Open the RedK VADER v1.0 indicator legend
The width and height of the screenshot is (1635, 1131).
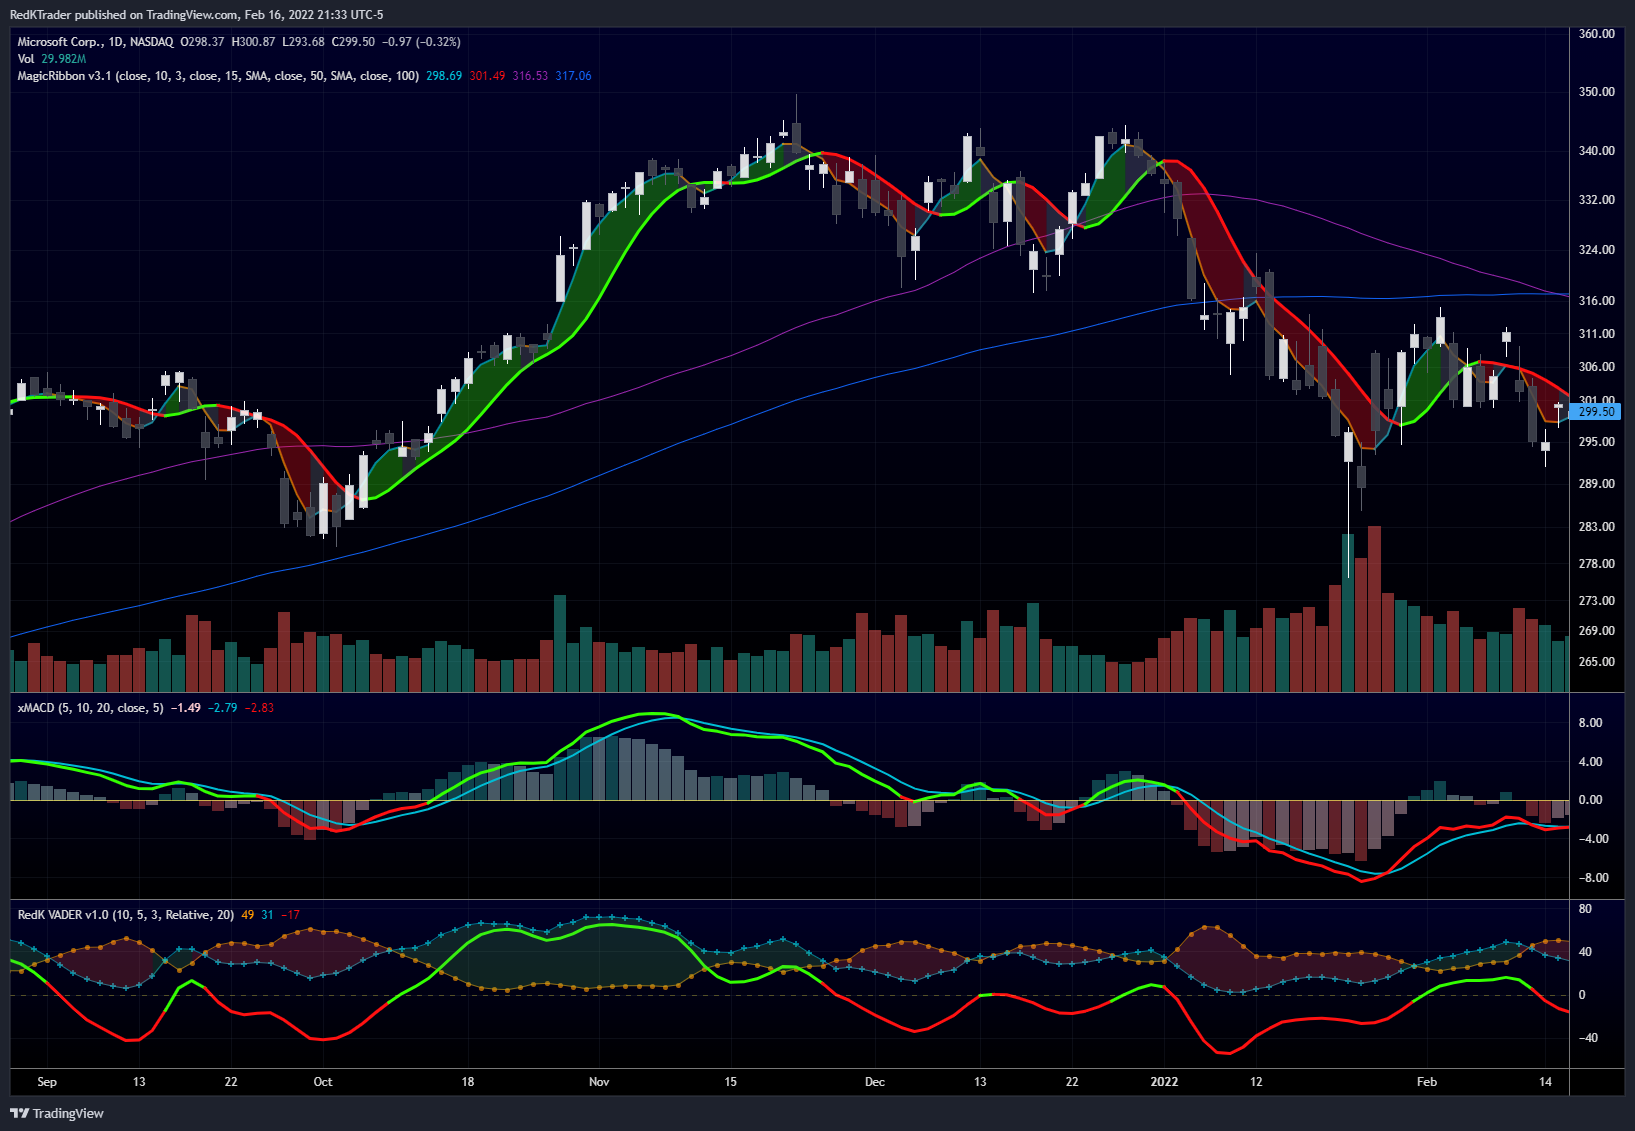pyautogui.click(x=126, y=915)
